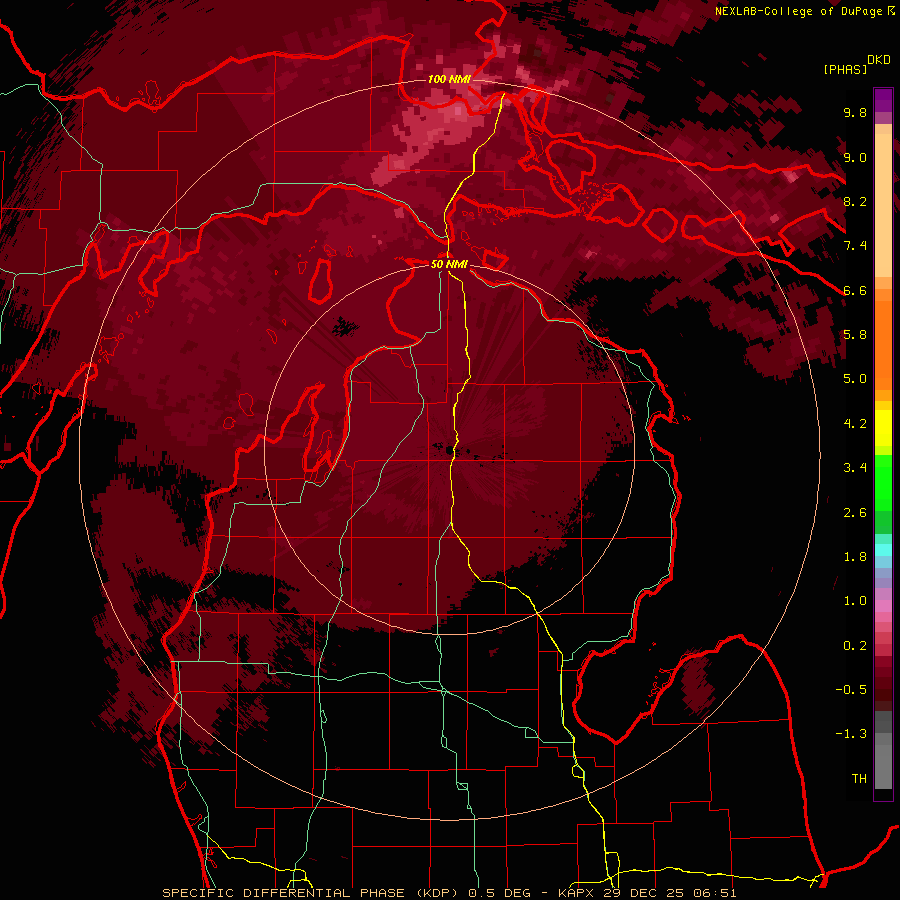This screenshot has width=900, height=900.
Task: Select the 2.6 value on the scale
Action: coord(855,513)
